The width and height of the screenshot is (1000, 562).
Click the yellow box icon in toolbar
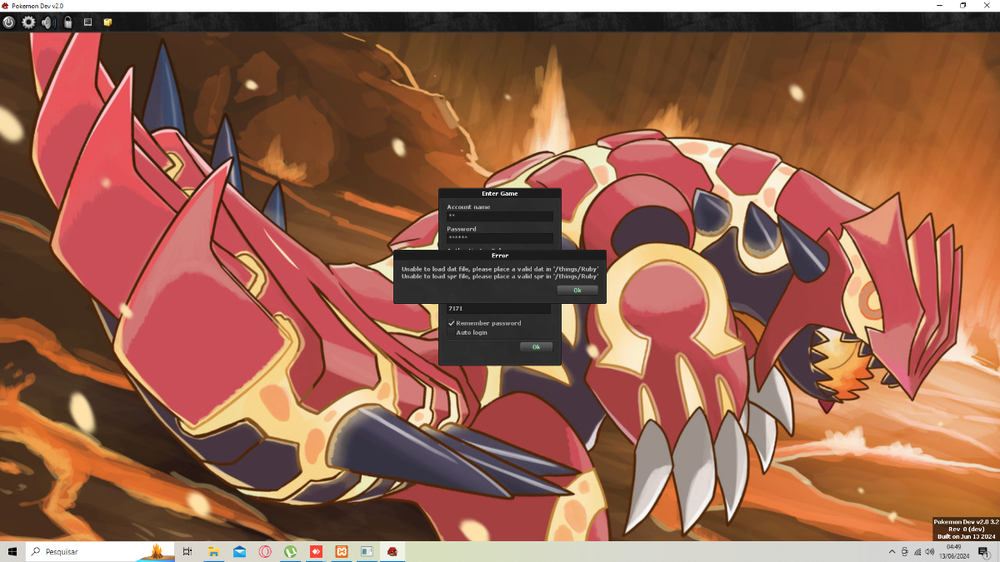(x=107, y=22)
